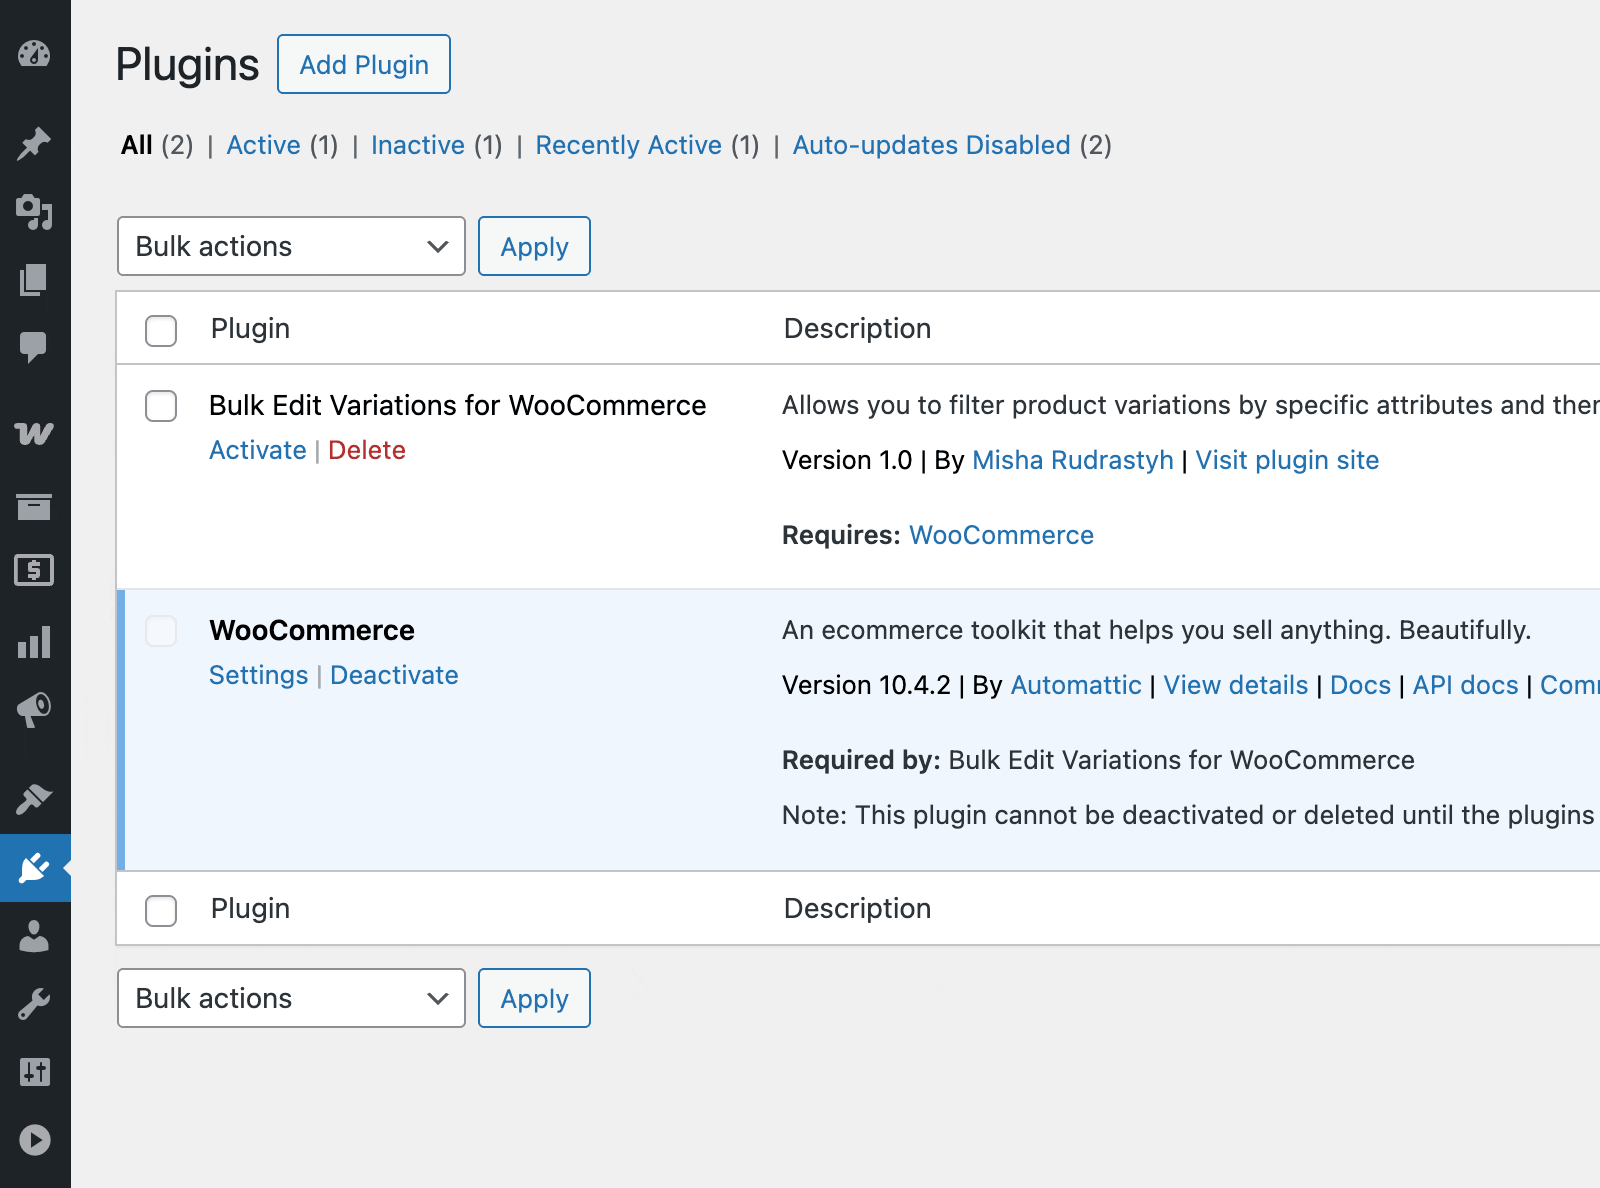Open Pages icon in sidebar

(x=34, y=280)
